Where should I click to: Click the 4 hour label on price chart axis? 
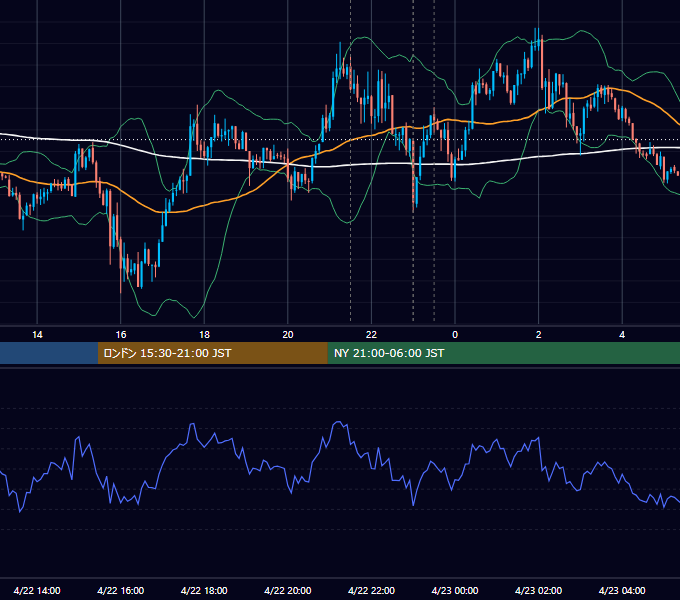point(622,335)
